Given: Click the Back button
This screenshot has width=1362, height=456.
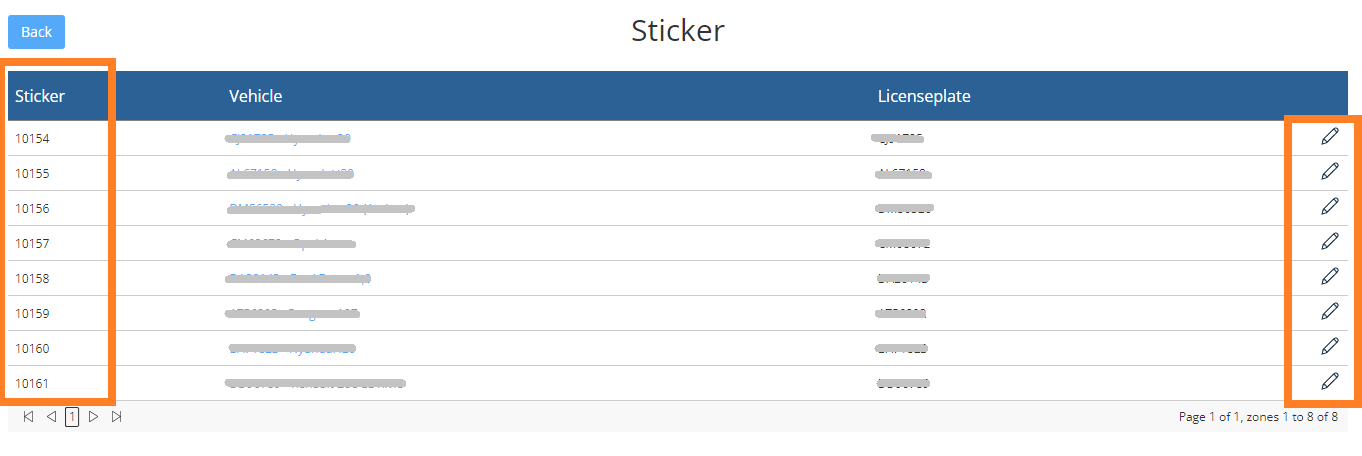Looking at the screenshot, I should tap(36, 32).
